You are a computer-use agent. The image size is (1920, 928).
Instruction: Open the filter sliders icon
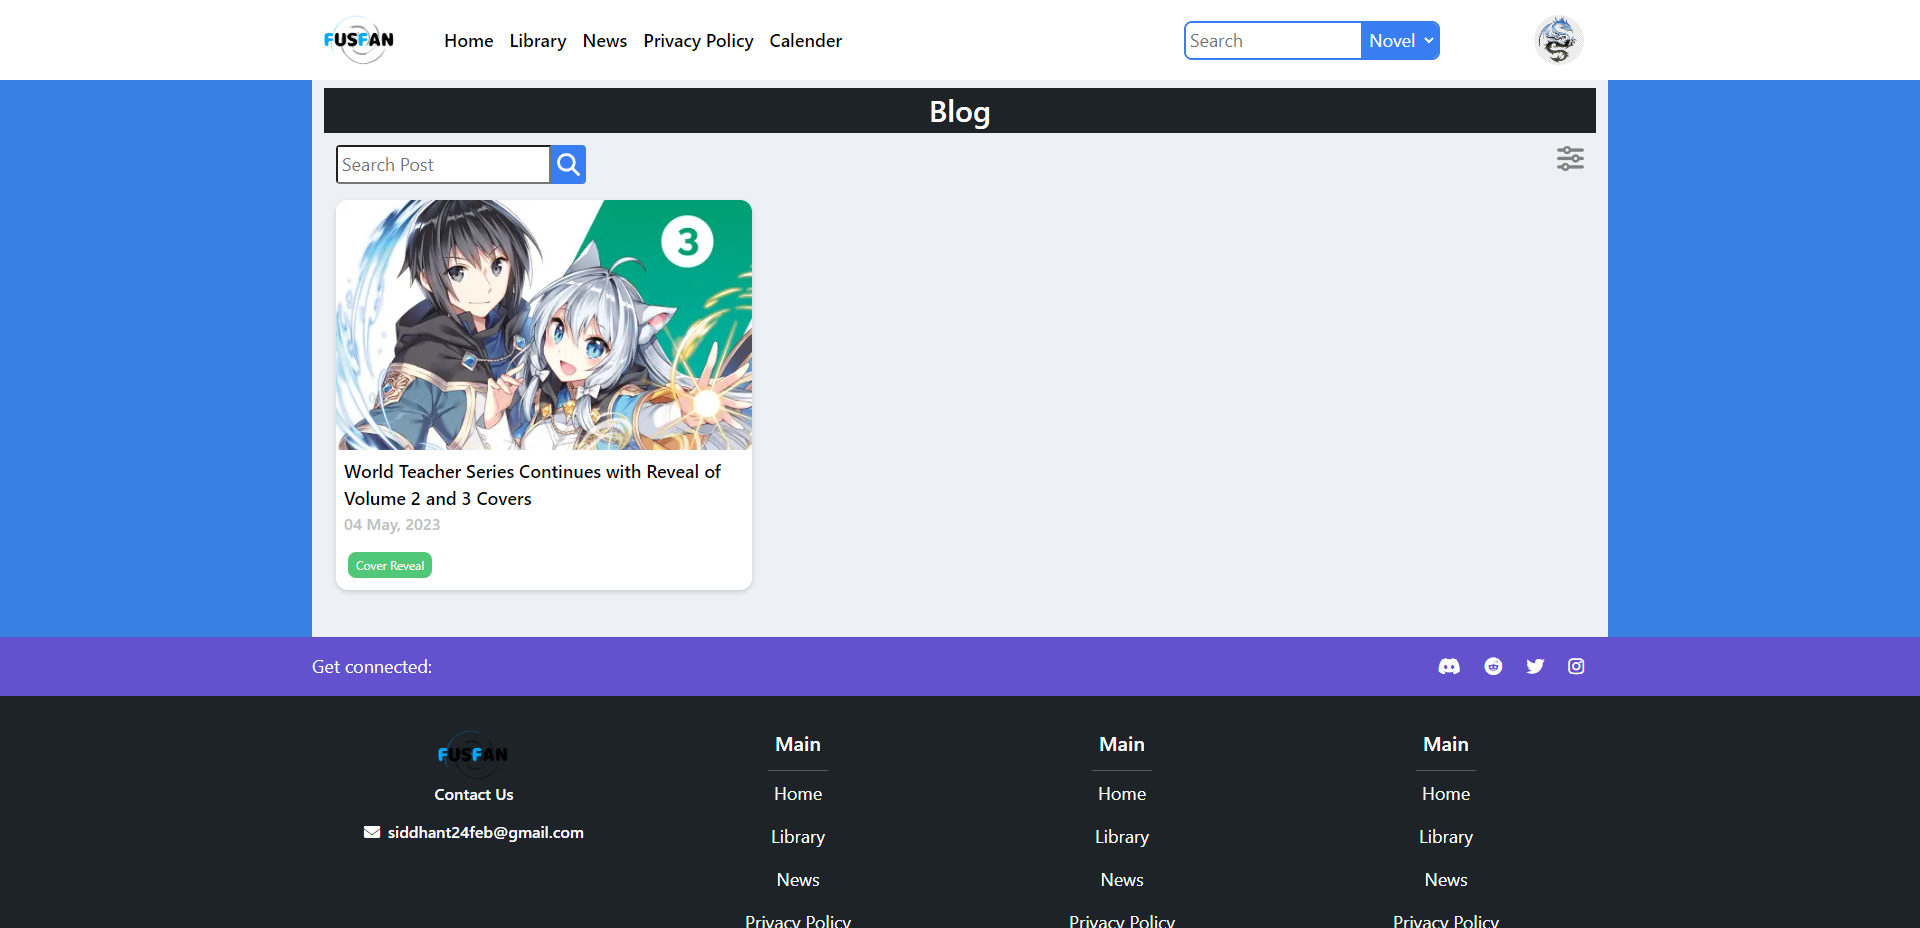click(1570, 159)
